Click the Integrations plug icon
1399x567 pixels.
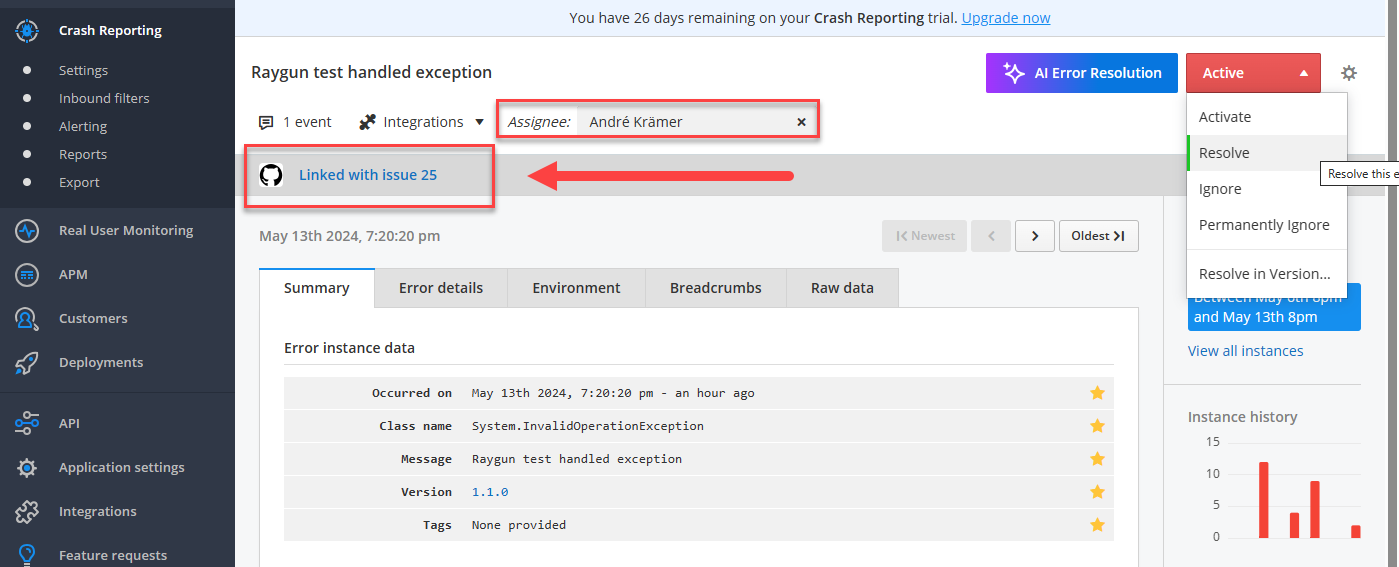366,122
